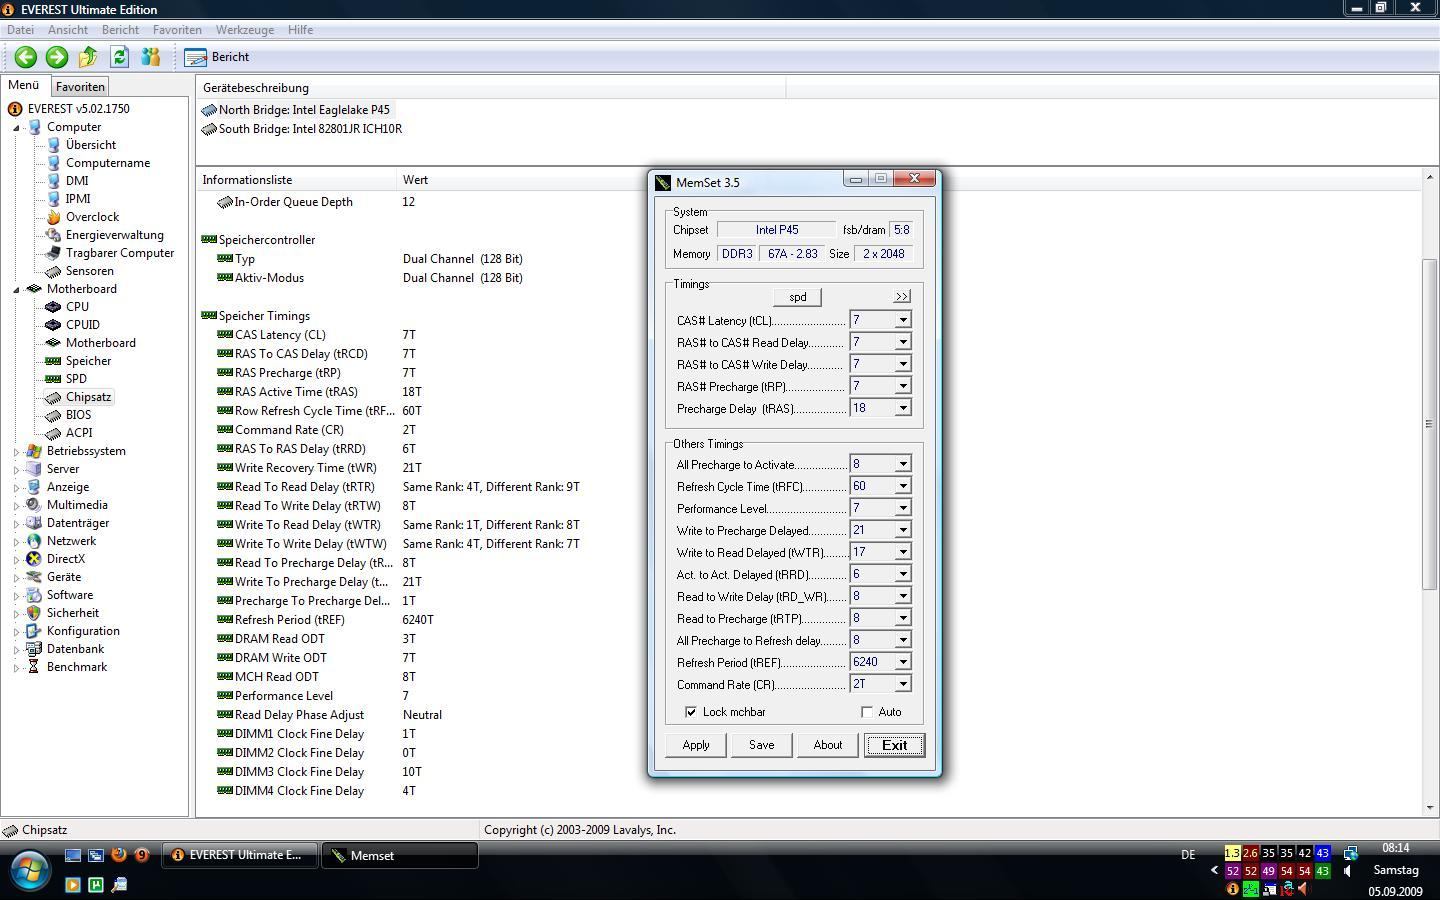Click the Apply button in MemSet

click(696, 745)
